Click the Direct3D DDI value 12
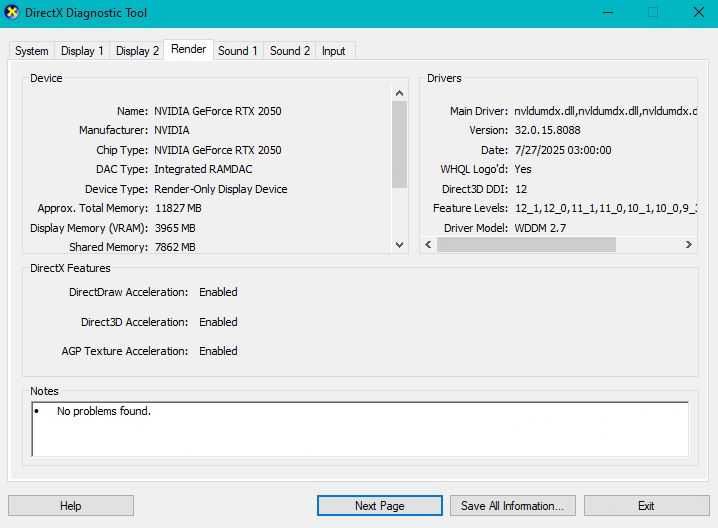718x528 pixels. [521, 189]
